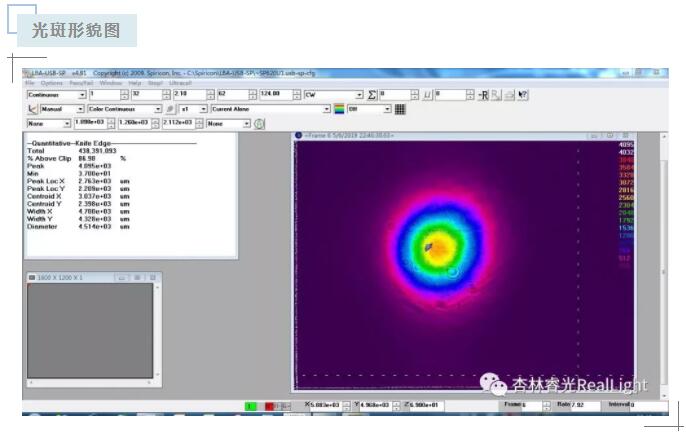Click the -R reference subtraction icon
686x439 pixels.
484,94
